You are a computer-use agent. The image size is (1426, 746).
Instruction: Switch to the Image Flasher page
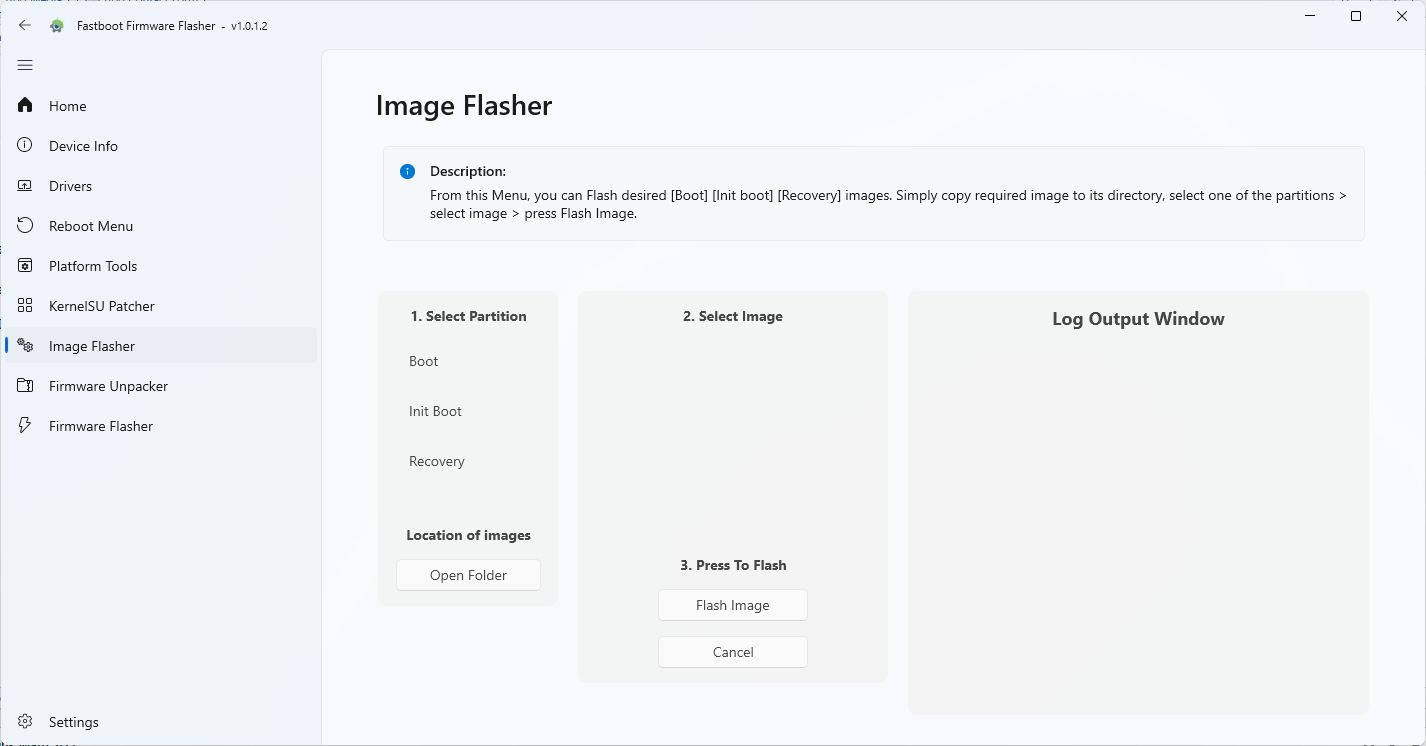[92, 345]
